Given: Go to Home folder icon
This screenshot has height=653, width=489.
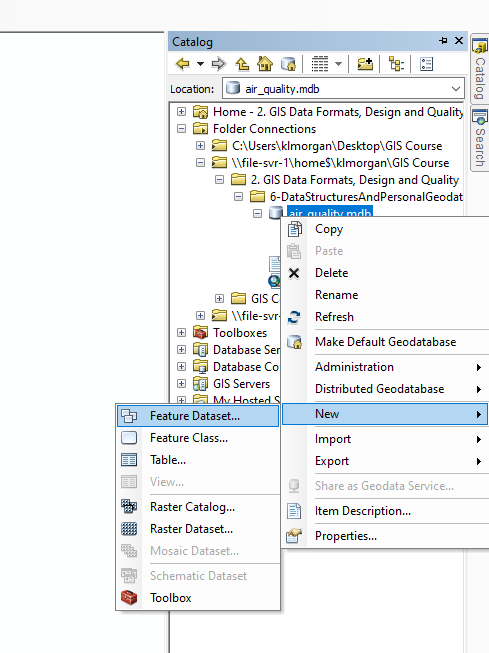Looking at the screenshot, I should pos(265,64).
